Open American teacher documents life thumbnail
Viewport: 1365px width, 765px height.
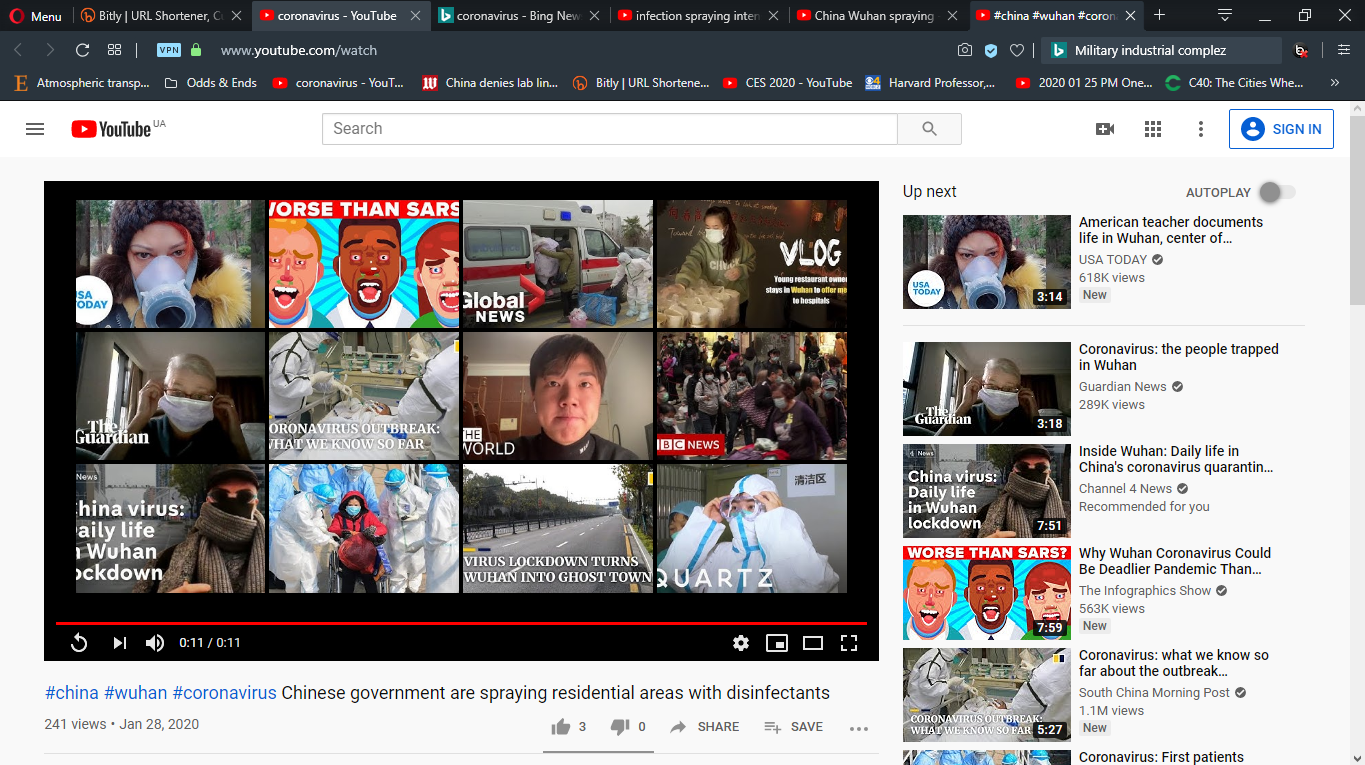point(987,262)
